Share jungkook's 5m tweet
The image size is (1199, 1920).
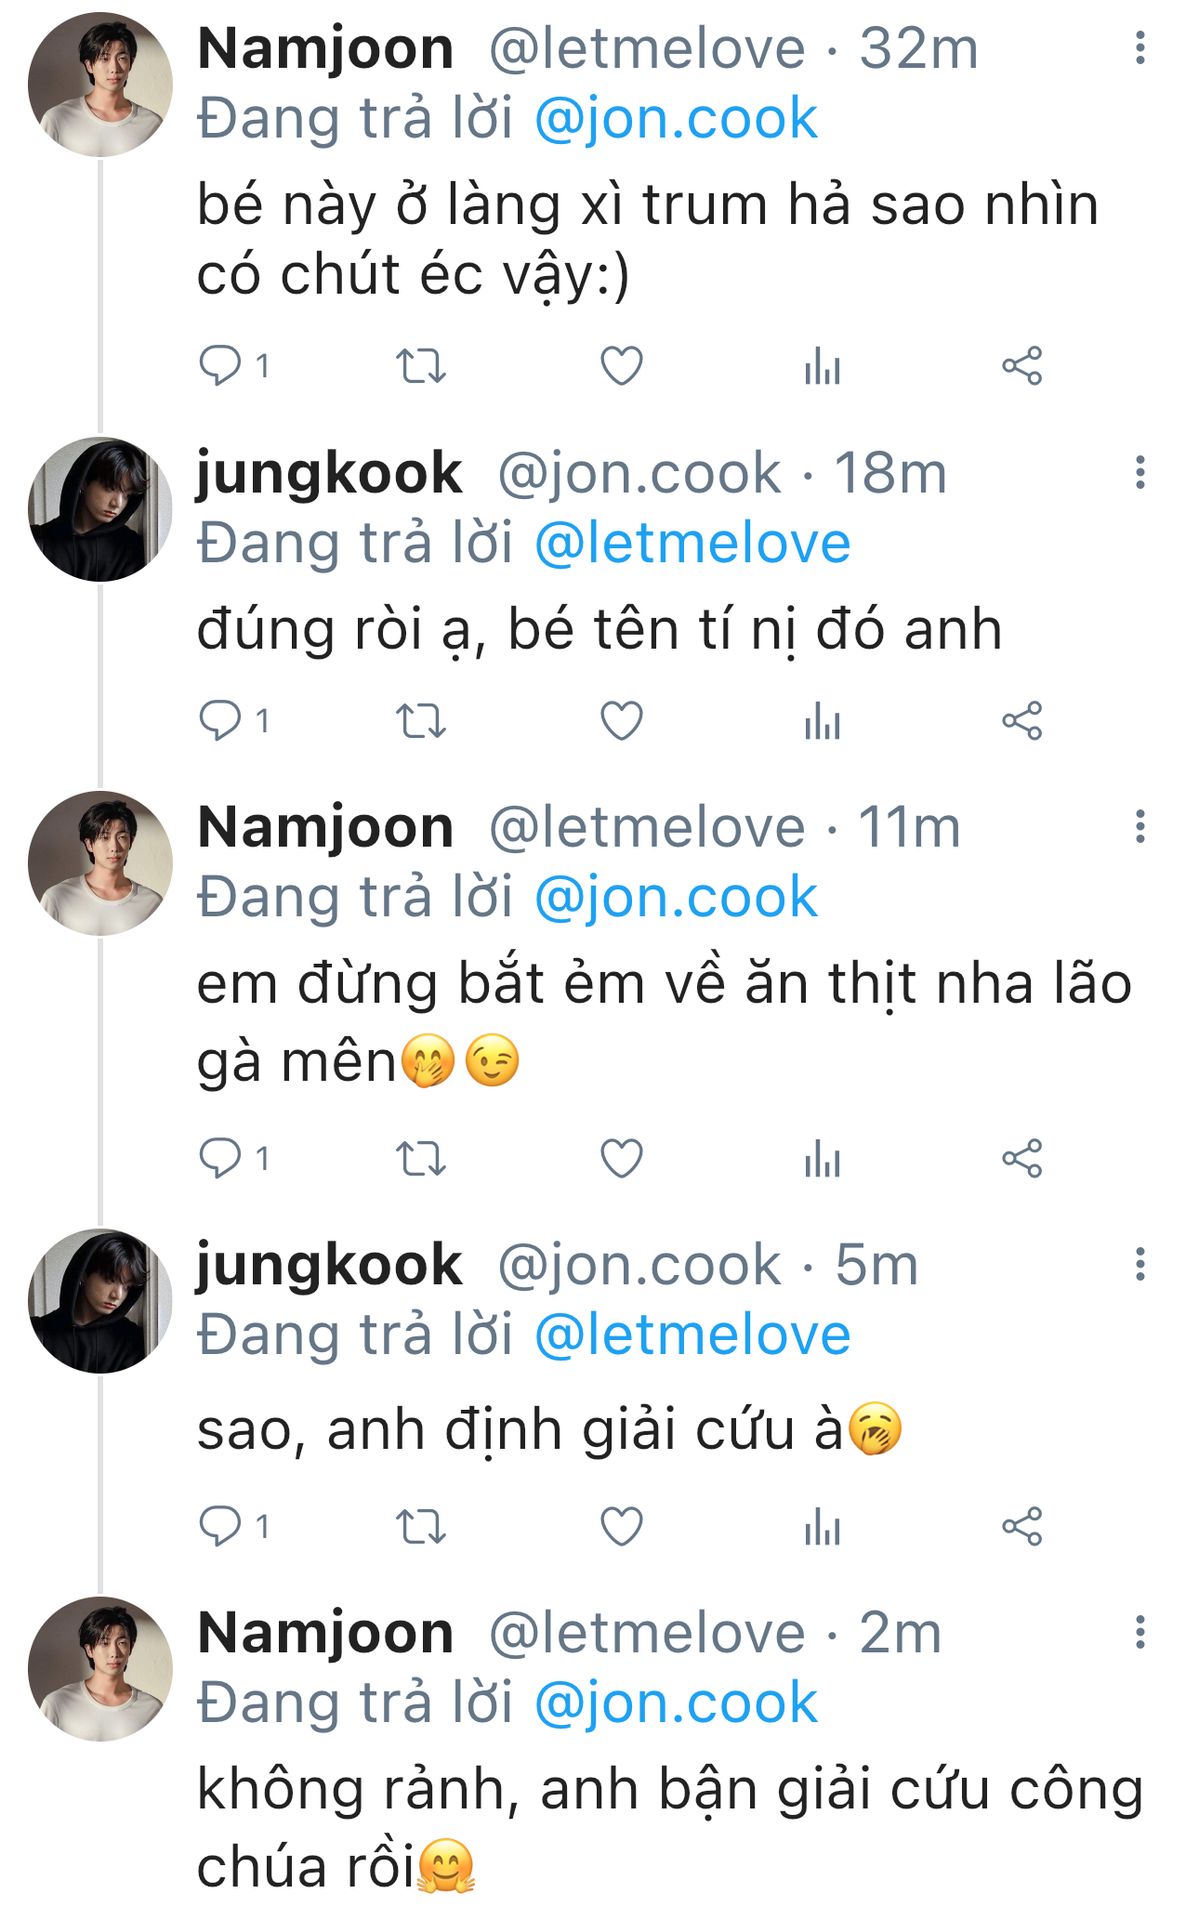[1022, 1526]
